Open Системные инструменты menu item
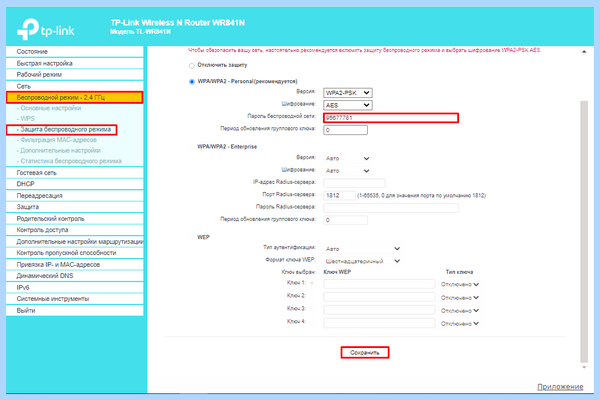600x400 pixels. [75, 299]
